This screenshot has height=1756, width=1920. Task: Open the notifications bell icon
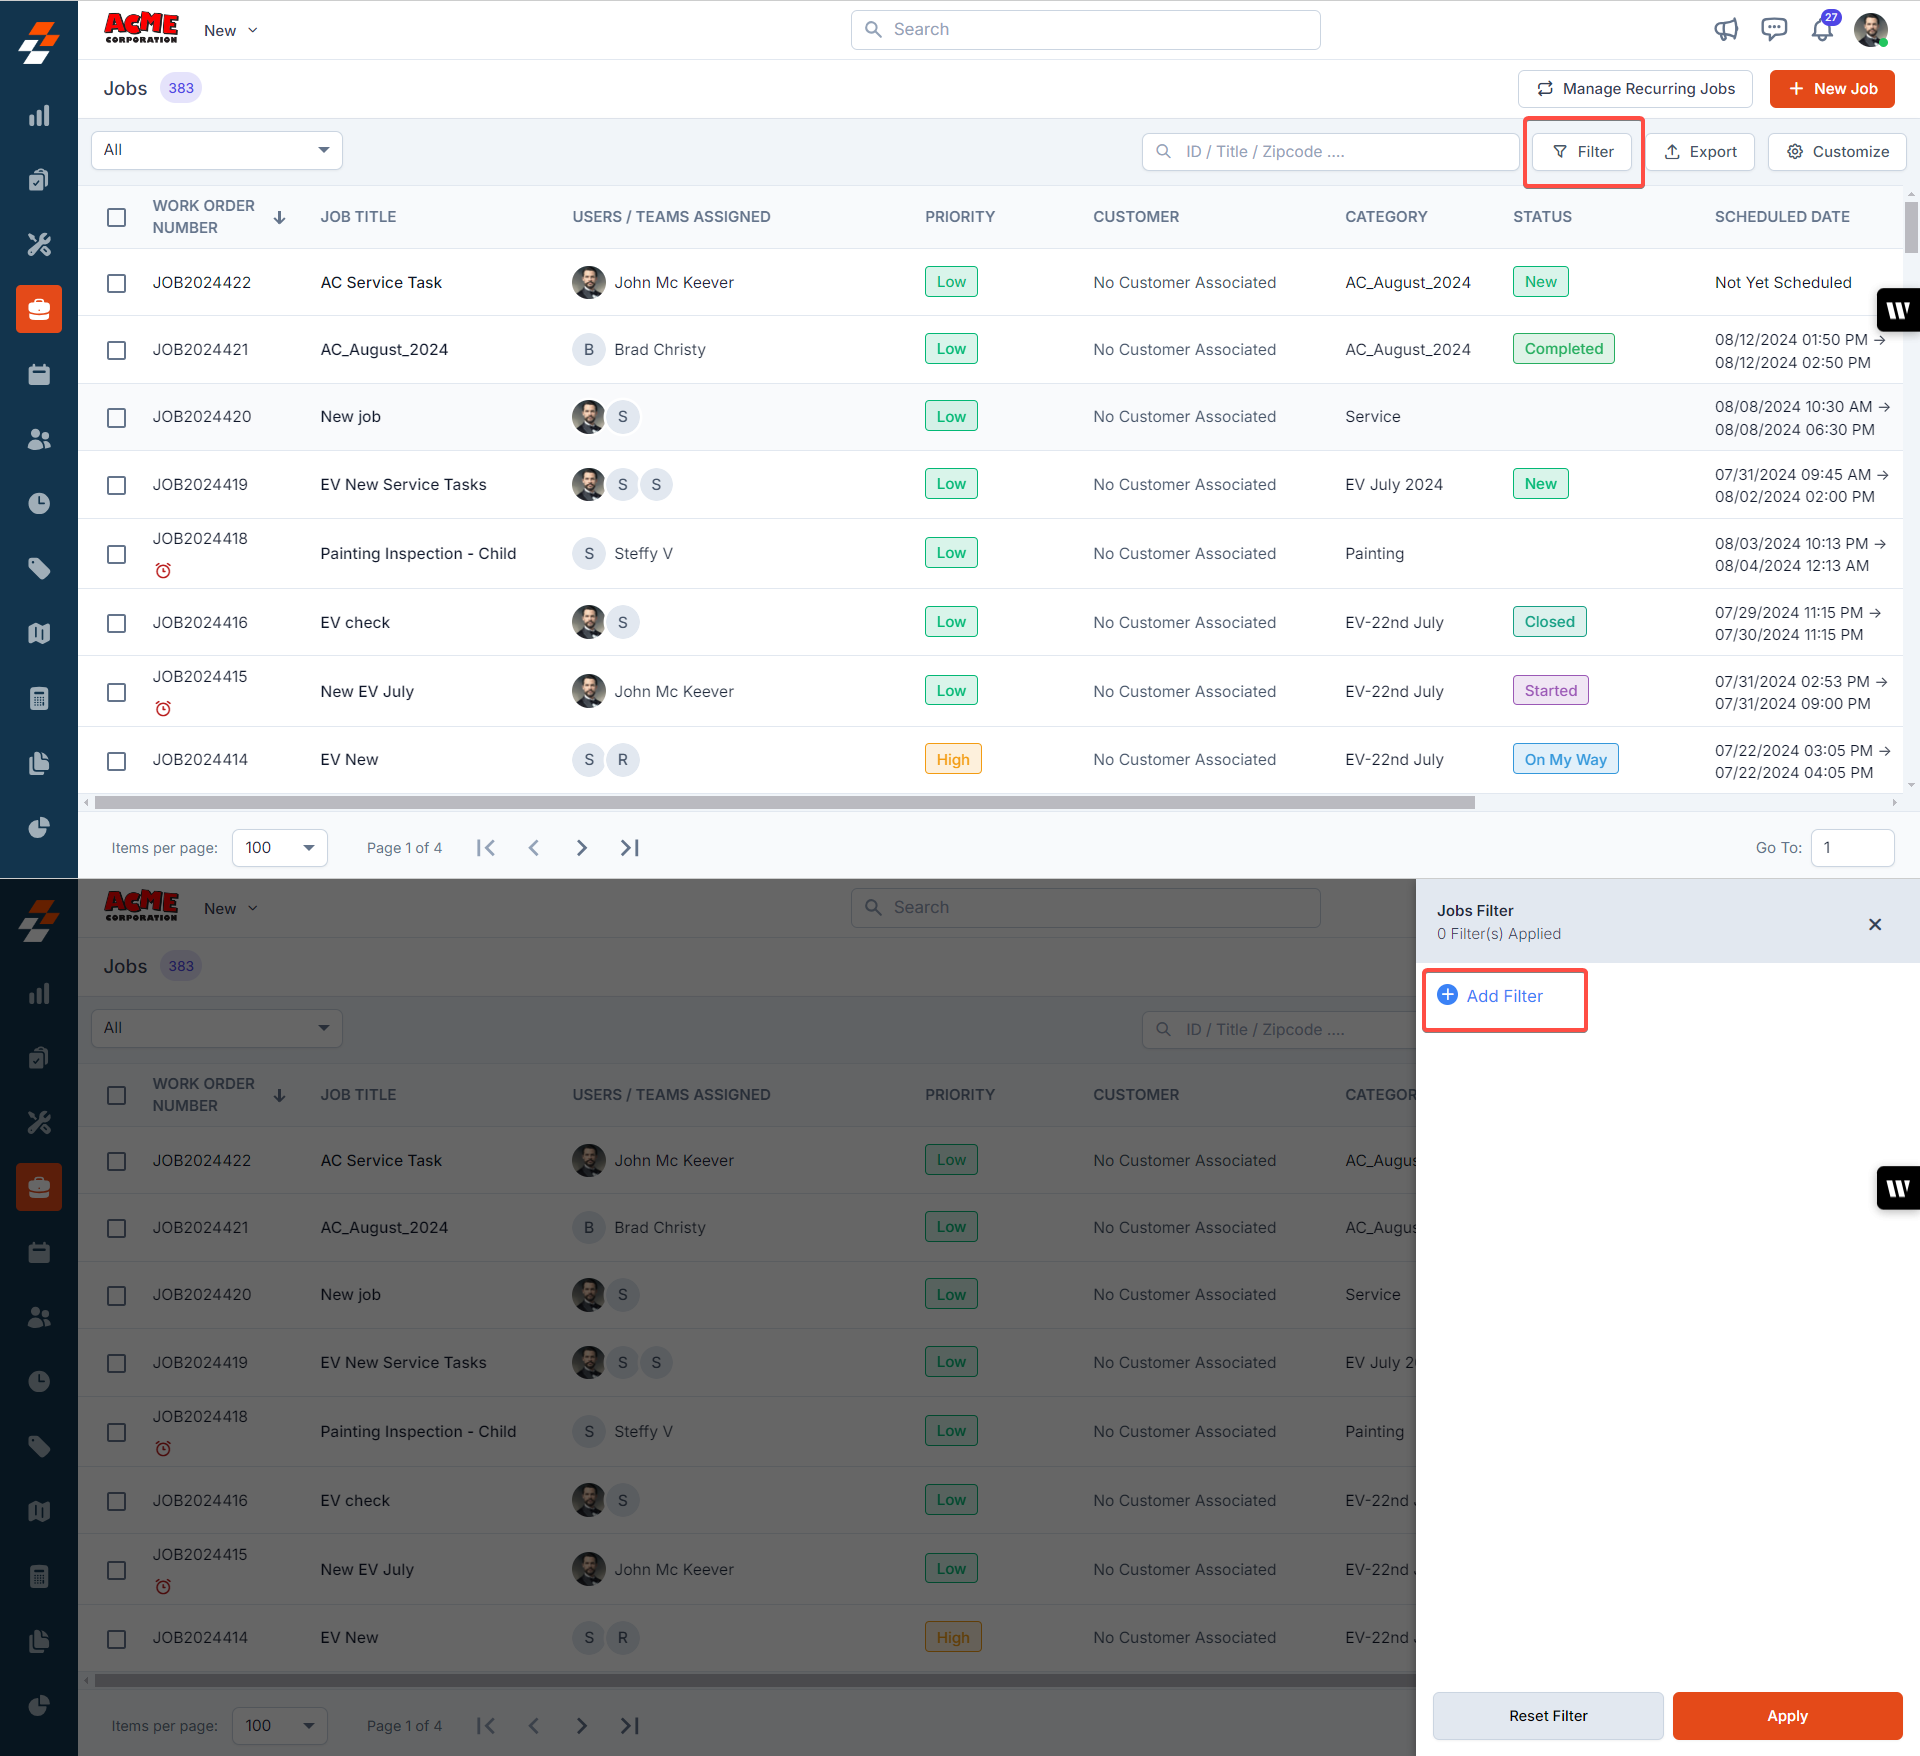[1822, 29]
